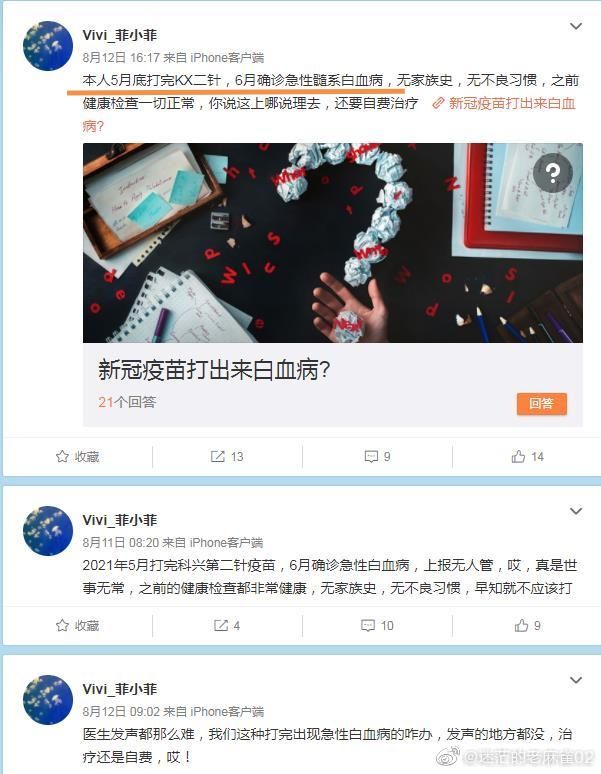This screenshot has height=774, width=601.
Task: Click the 收藏 star on the second post
Action: pyautogui.click(x=62, y=625)
